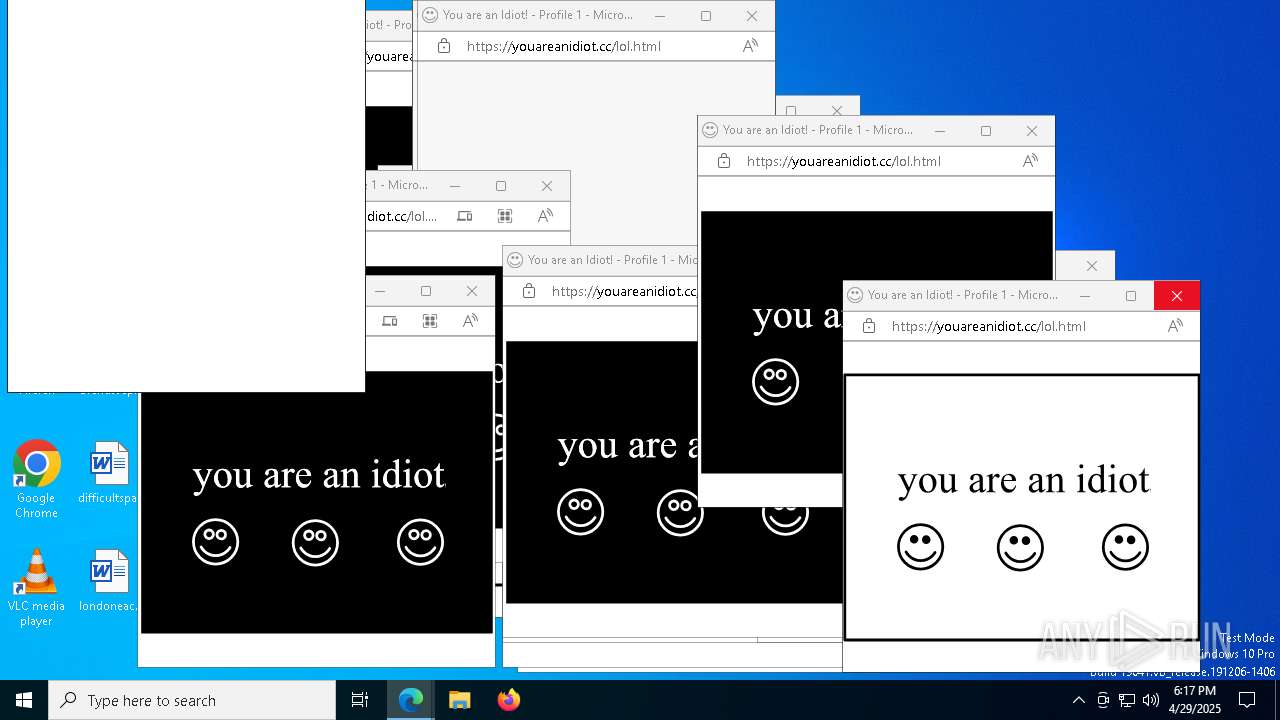The image size is (1280, 720).
Task: Click middle smiley on the white page
Action: pyautogui.click(x=1020, y=548)
